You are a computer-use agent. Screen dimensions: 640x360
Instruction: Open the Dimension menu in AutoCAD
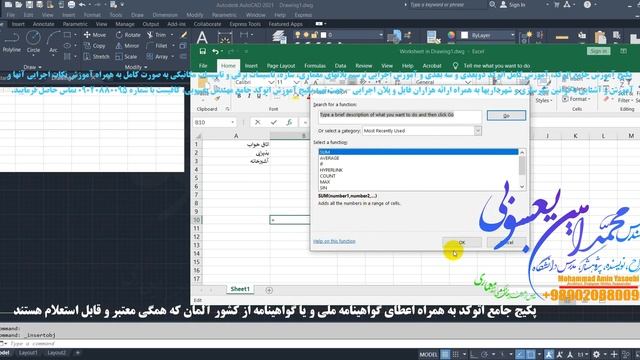(x=164, y=15)
